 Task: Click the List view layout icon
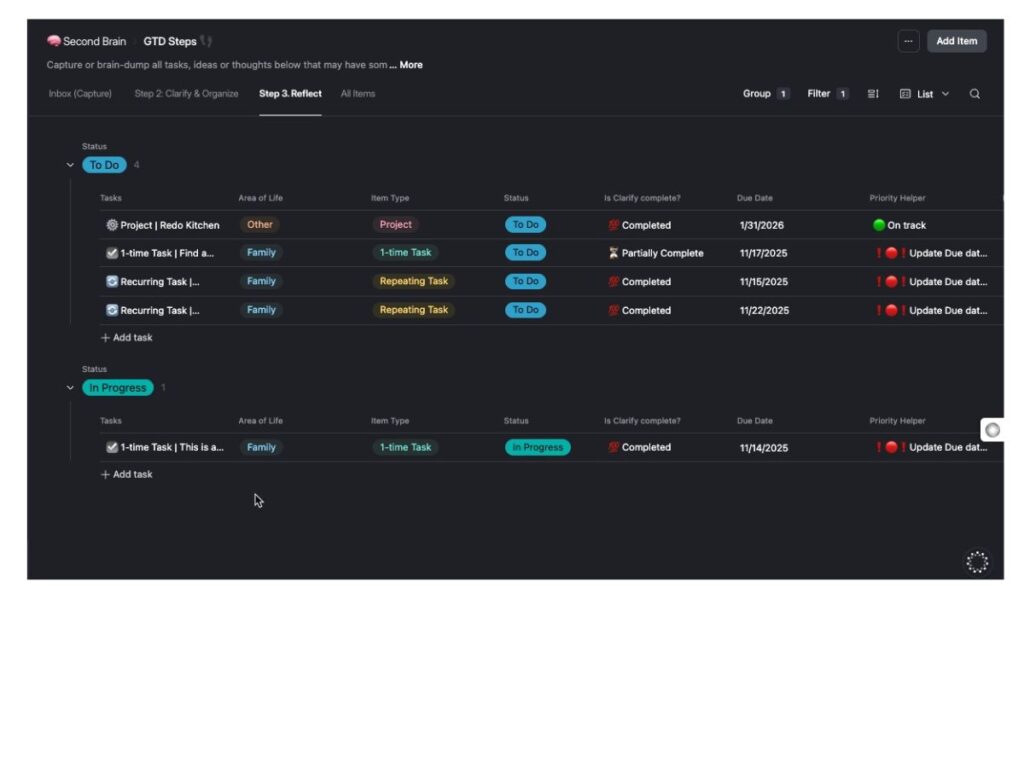906,93
